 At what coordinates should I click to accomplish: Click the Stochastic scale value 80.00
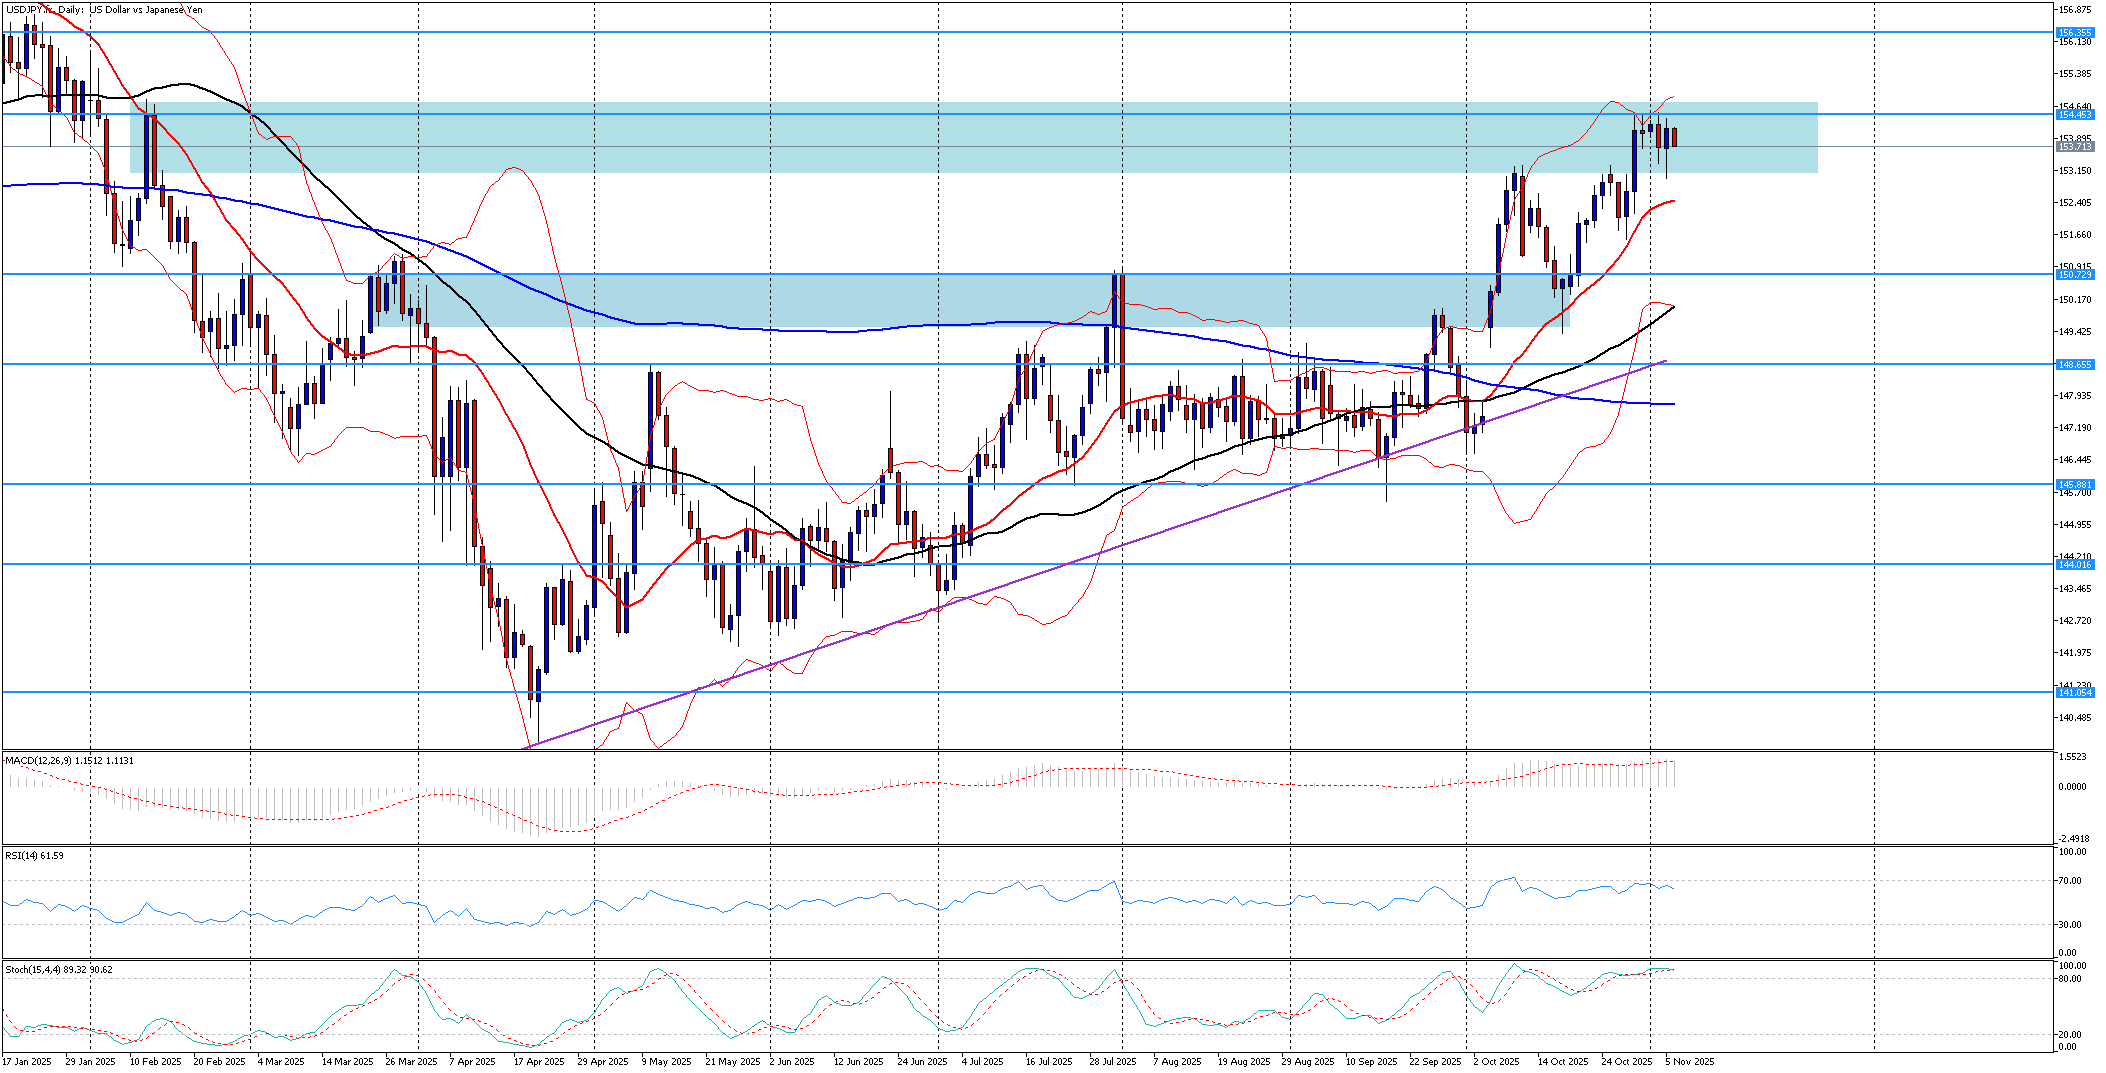[x=2070, y=979]
